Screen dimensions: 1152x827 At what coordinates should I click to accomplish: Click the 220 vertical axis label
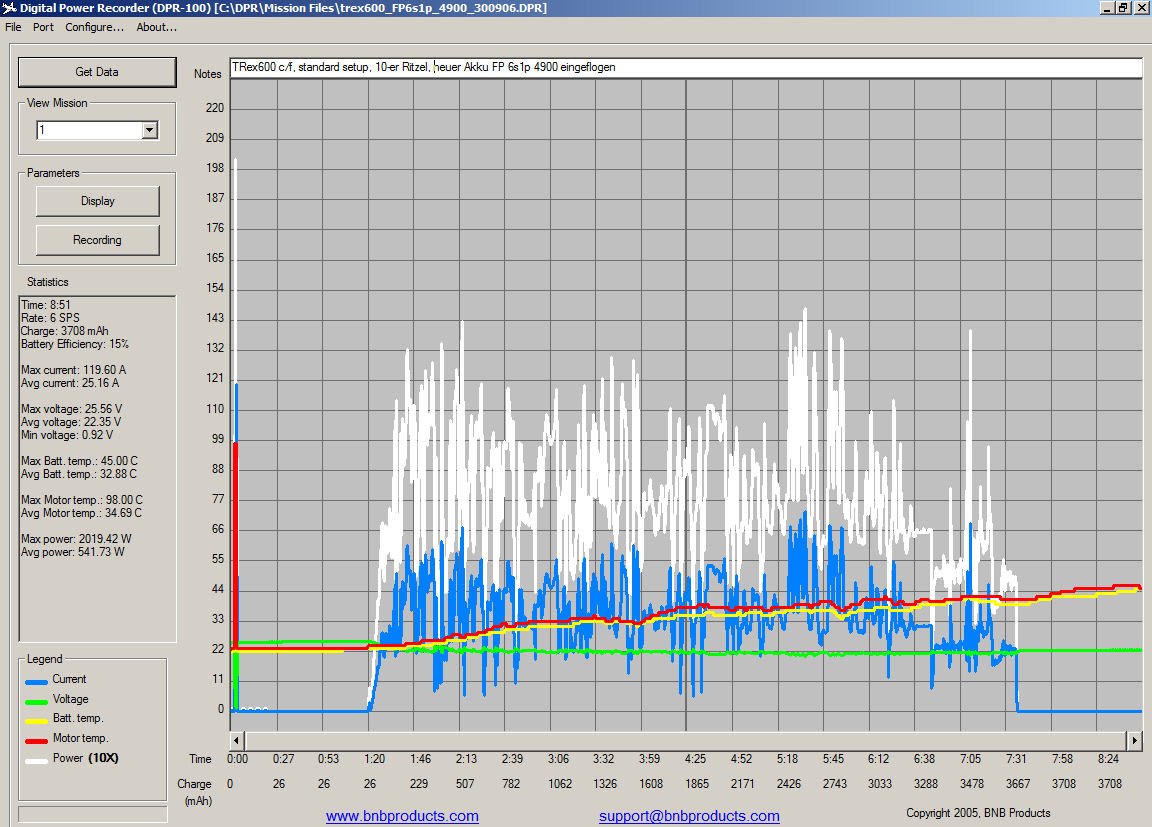(215, 108)
